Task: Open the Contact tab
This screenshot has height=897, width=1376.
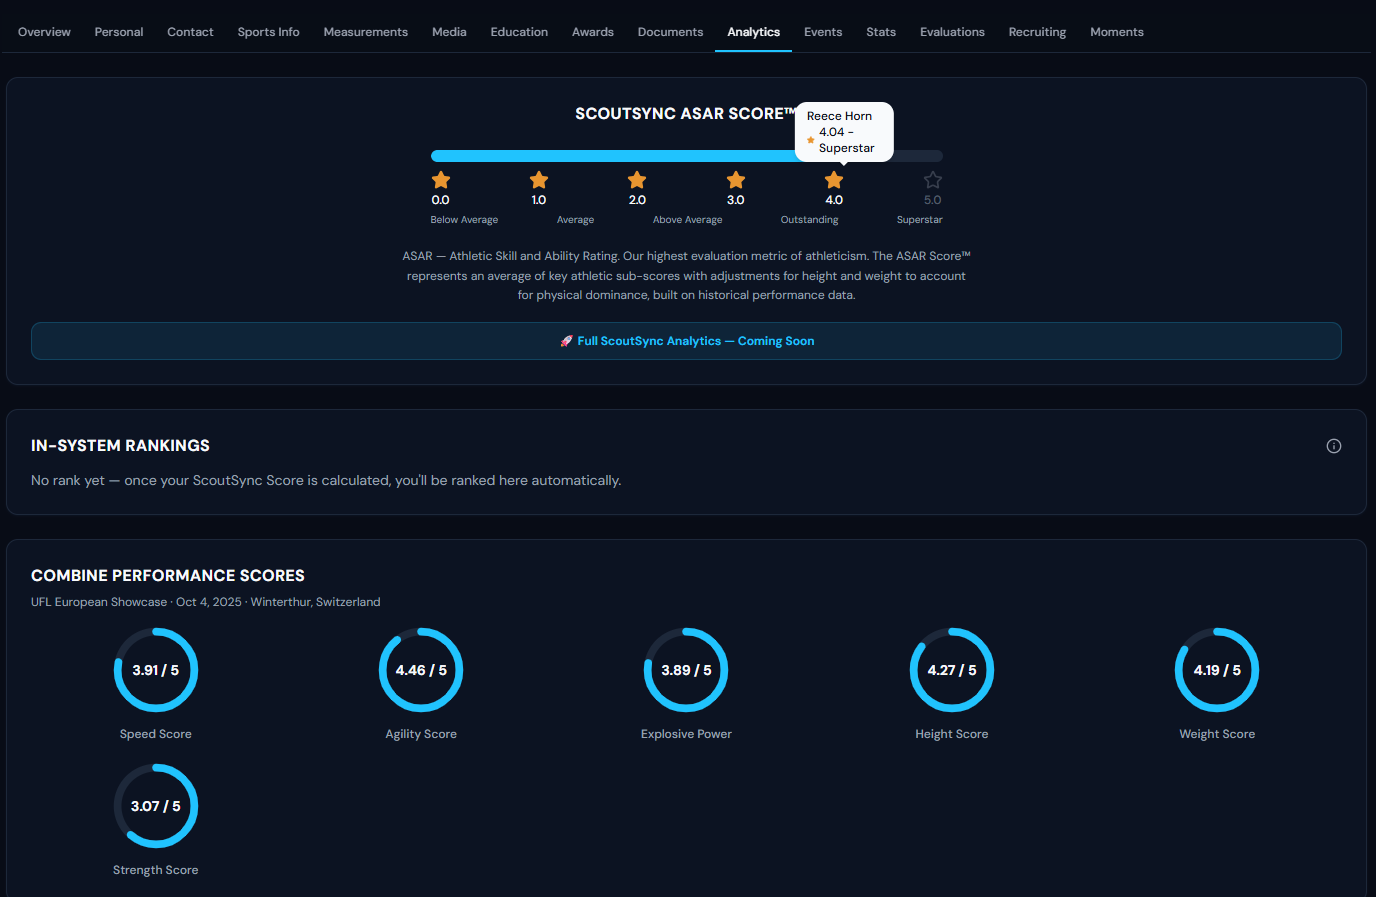Action: click(x=190, y=32)
